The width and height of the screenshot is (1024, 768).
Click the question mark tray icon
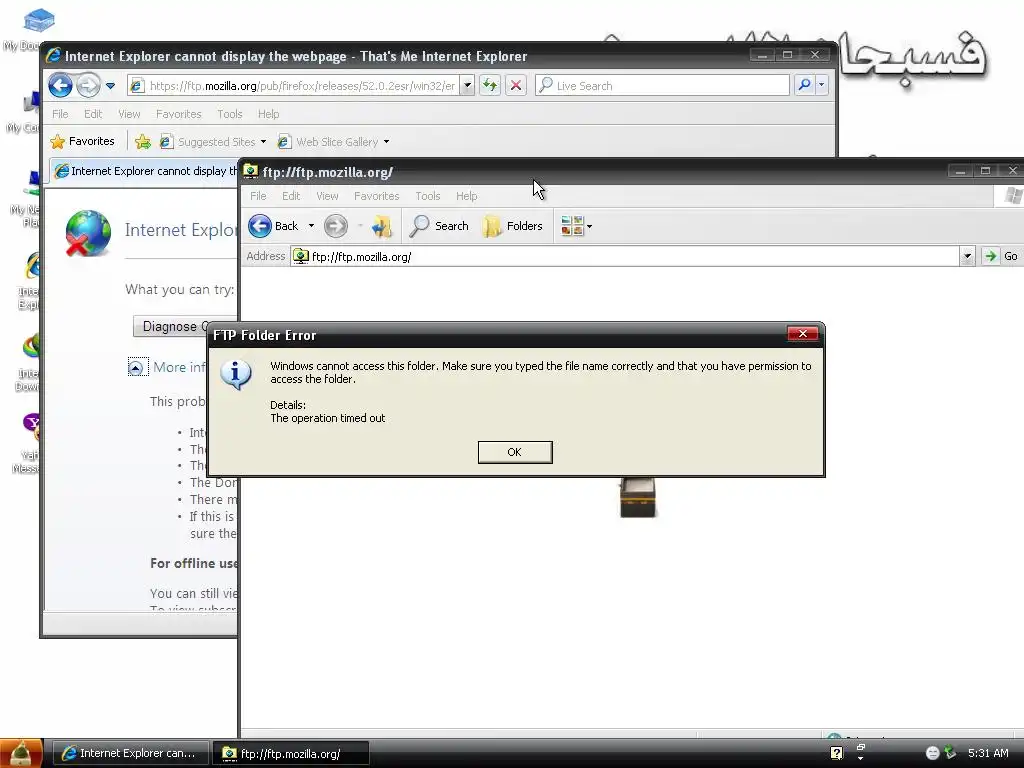coord(837,753)
